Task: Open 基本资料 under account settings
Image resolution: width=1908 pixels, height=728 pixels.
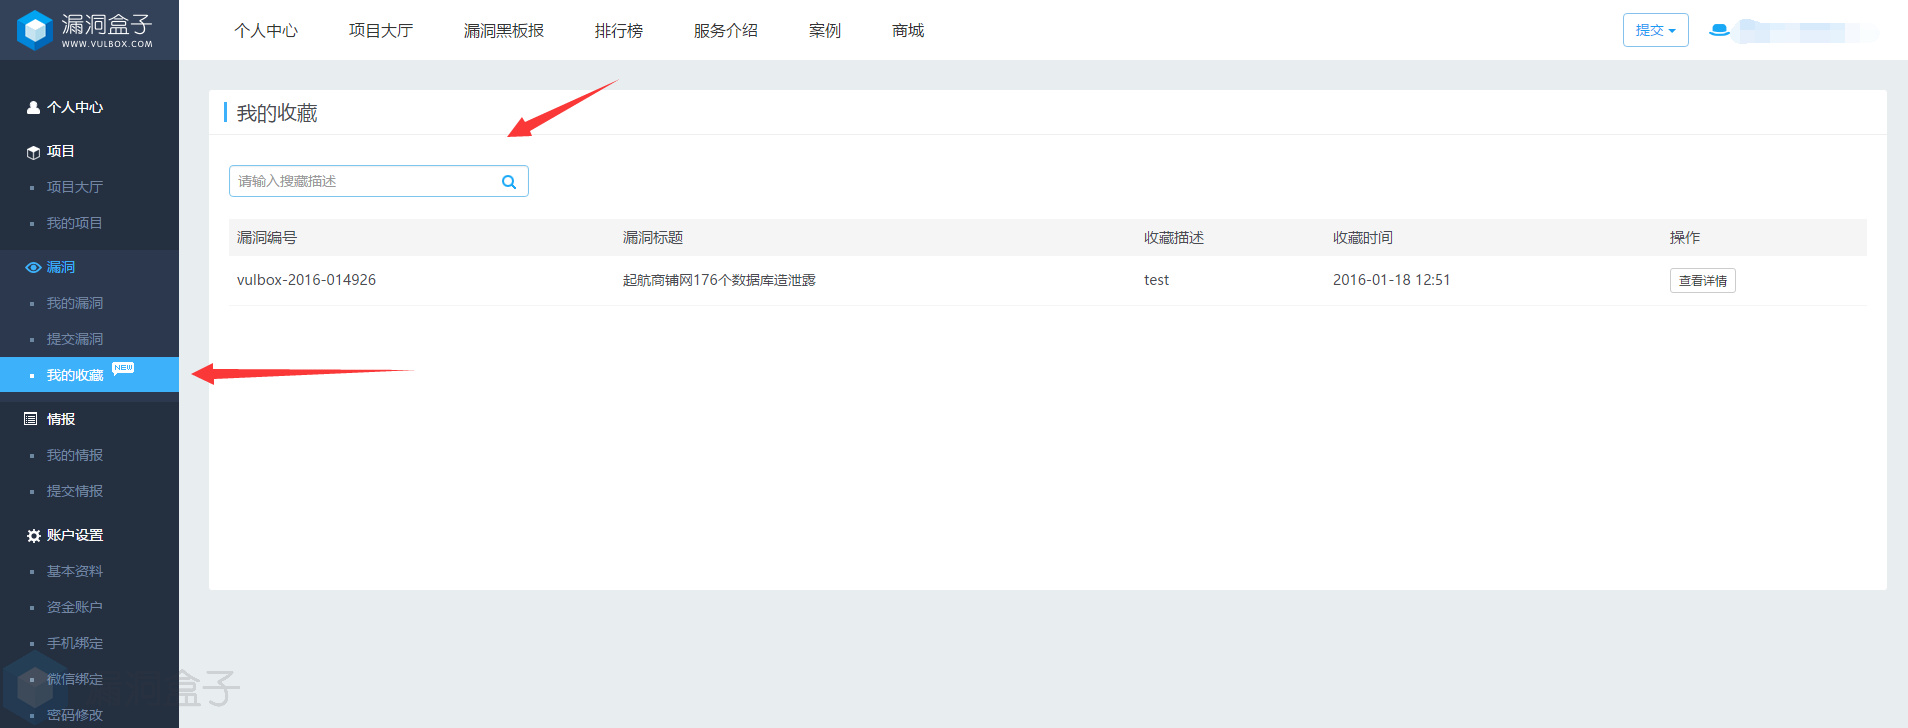Action: pos(75,571)
